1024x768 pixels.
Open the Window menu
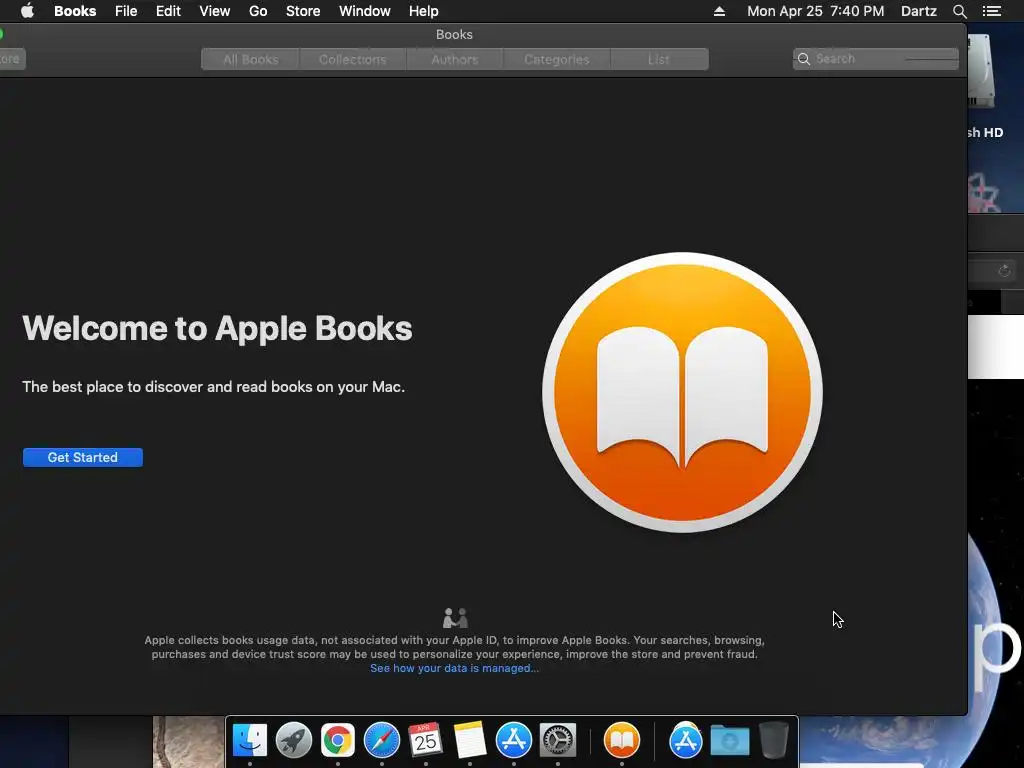364,11
